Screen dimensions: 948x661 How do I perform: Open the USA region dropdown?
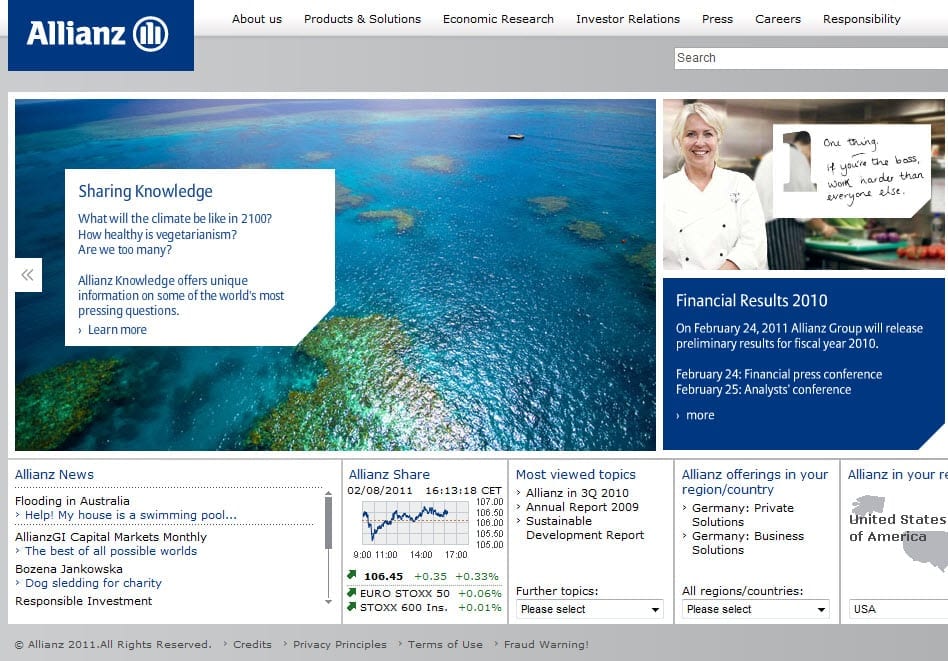coord(898,609)
